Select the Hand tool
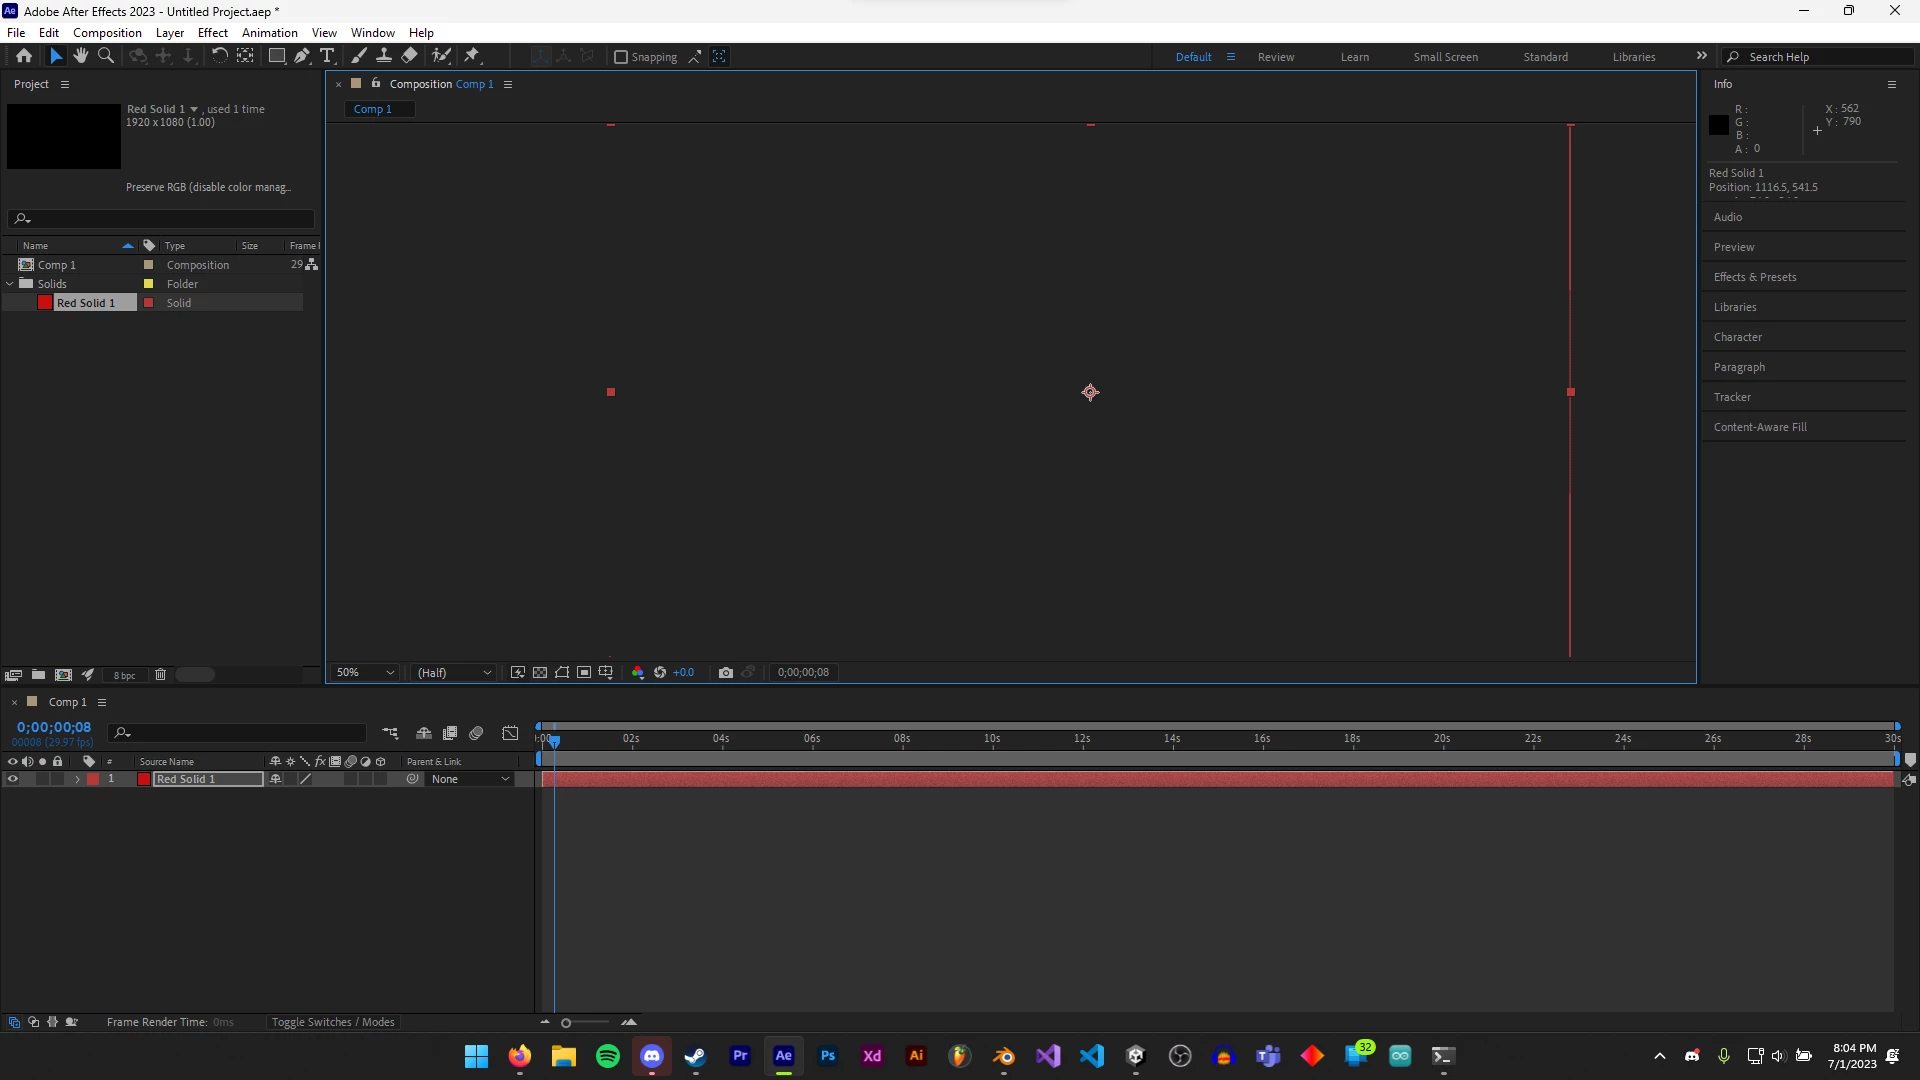Image resolution: width=1920 pixels, height=1080 pixels. 81,56
